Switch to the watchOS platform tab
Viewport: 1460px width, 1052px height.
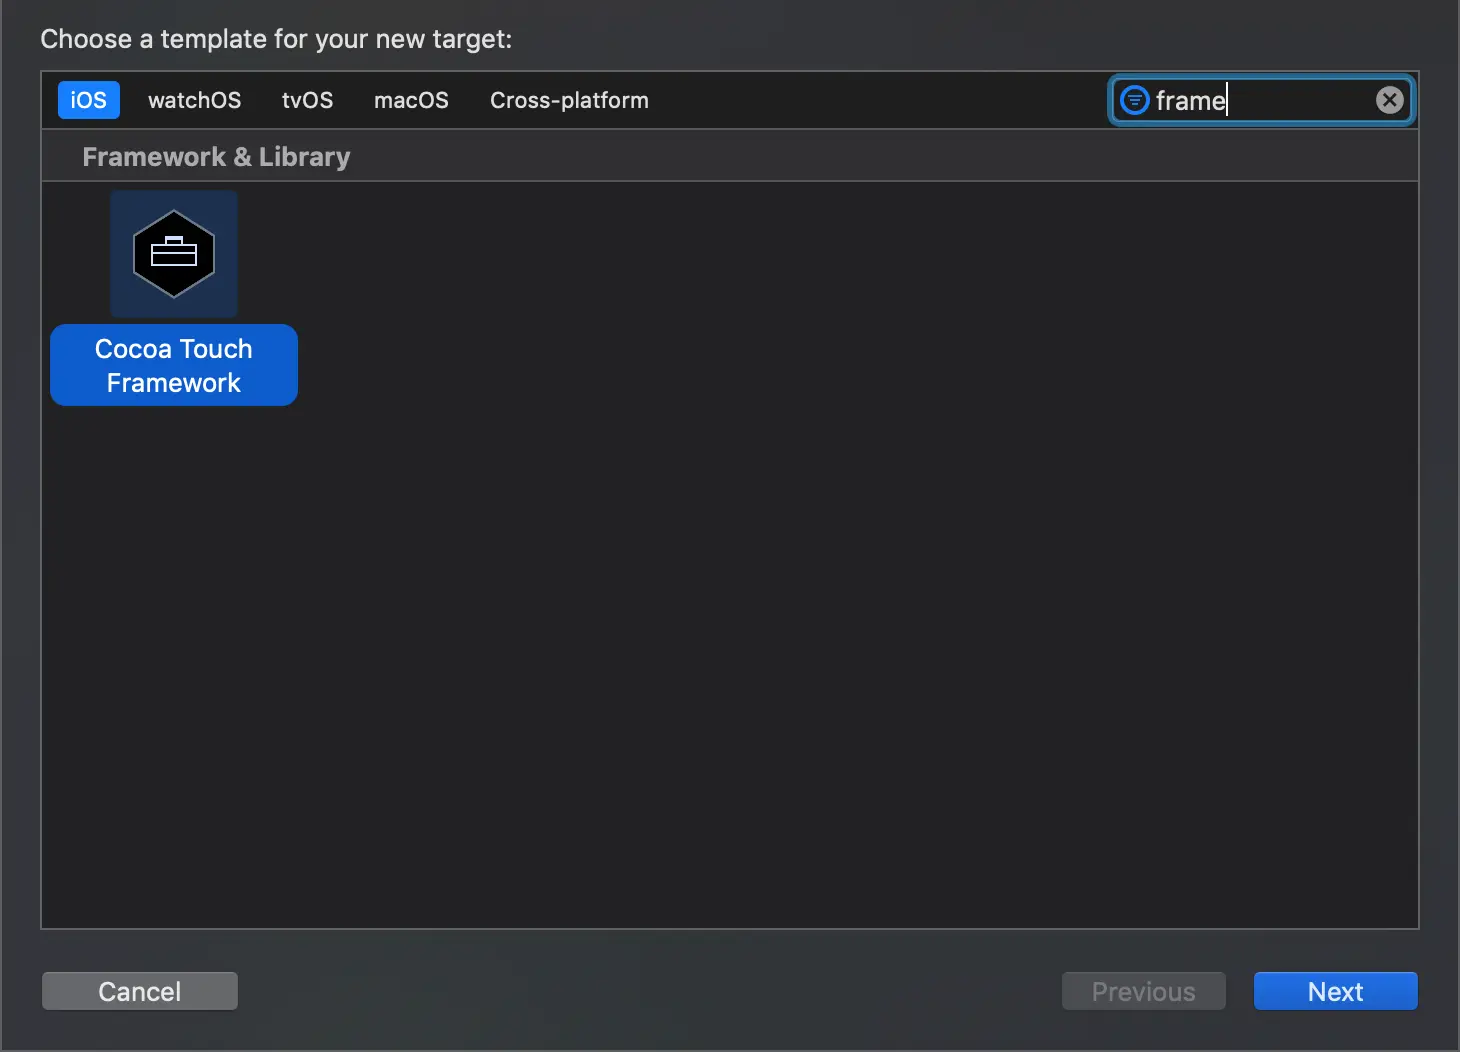195,100
